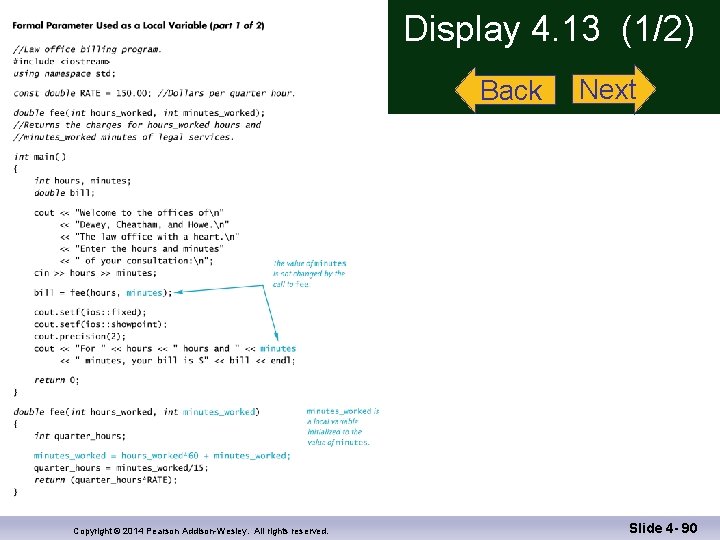The image size is (720, 540).
Task: Click 'bill = fee(hours, minutes);' line
Action: 103,292
